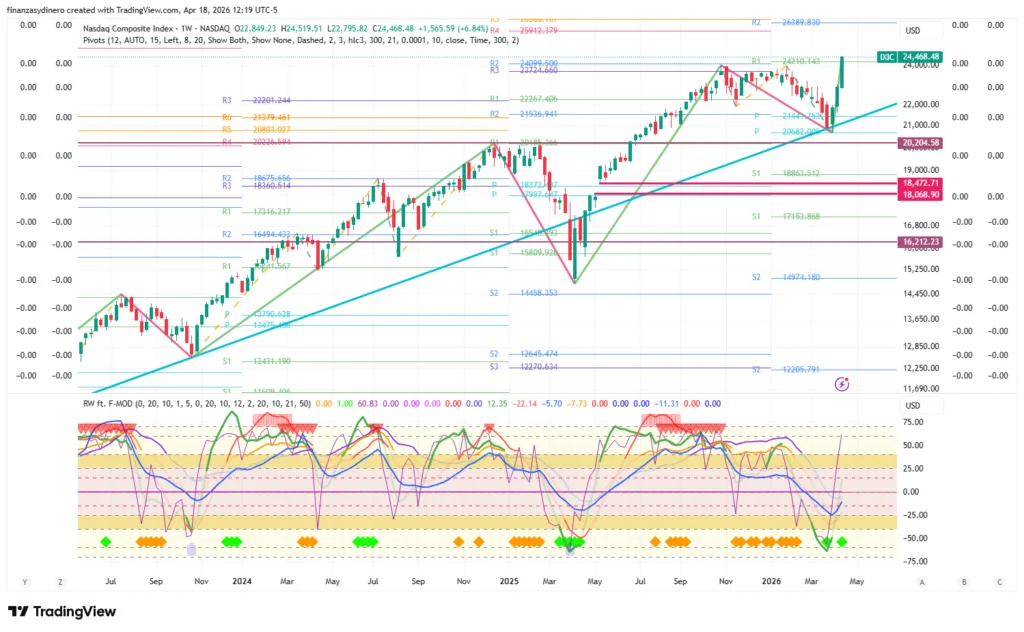
Task: Click the 16,212.23 price level label
Action: click(921, 241)
